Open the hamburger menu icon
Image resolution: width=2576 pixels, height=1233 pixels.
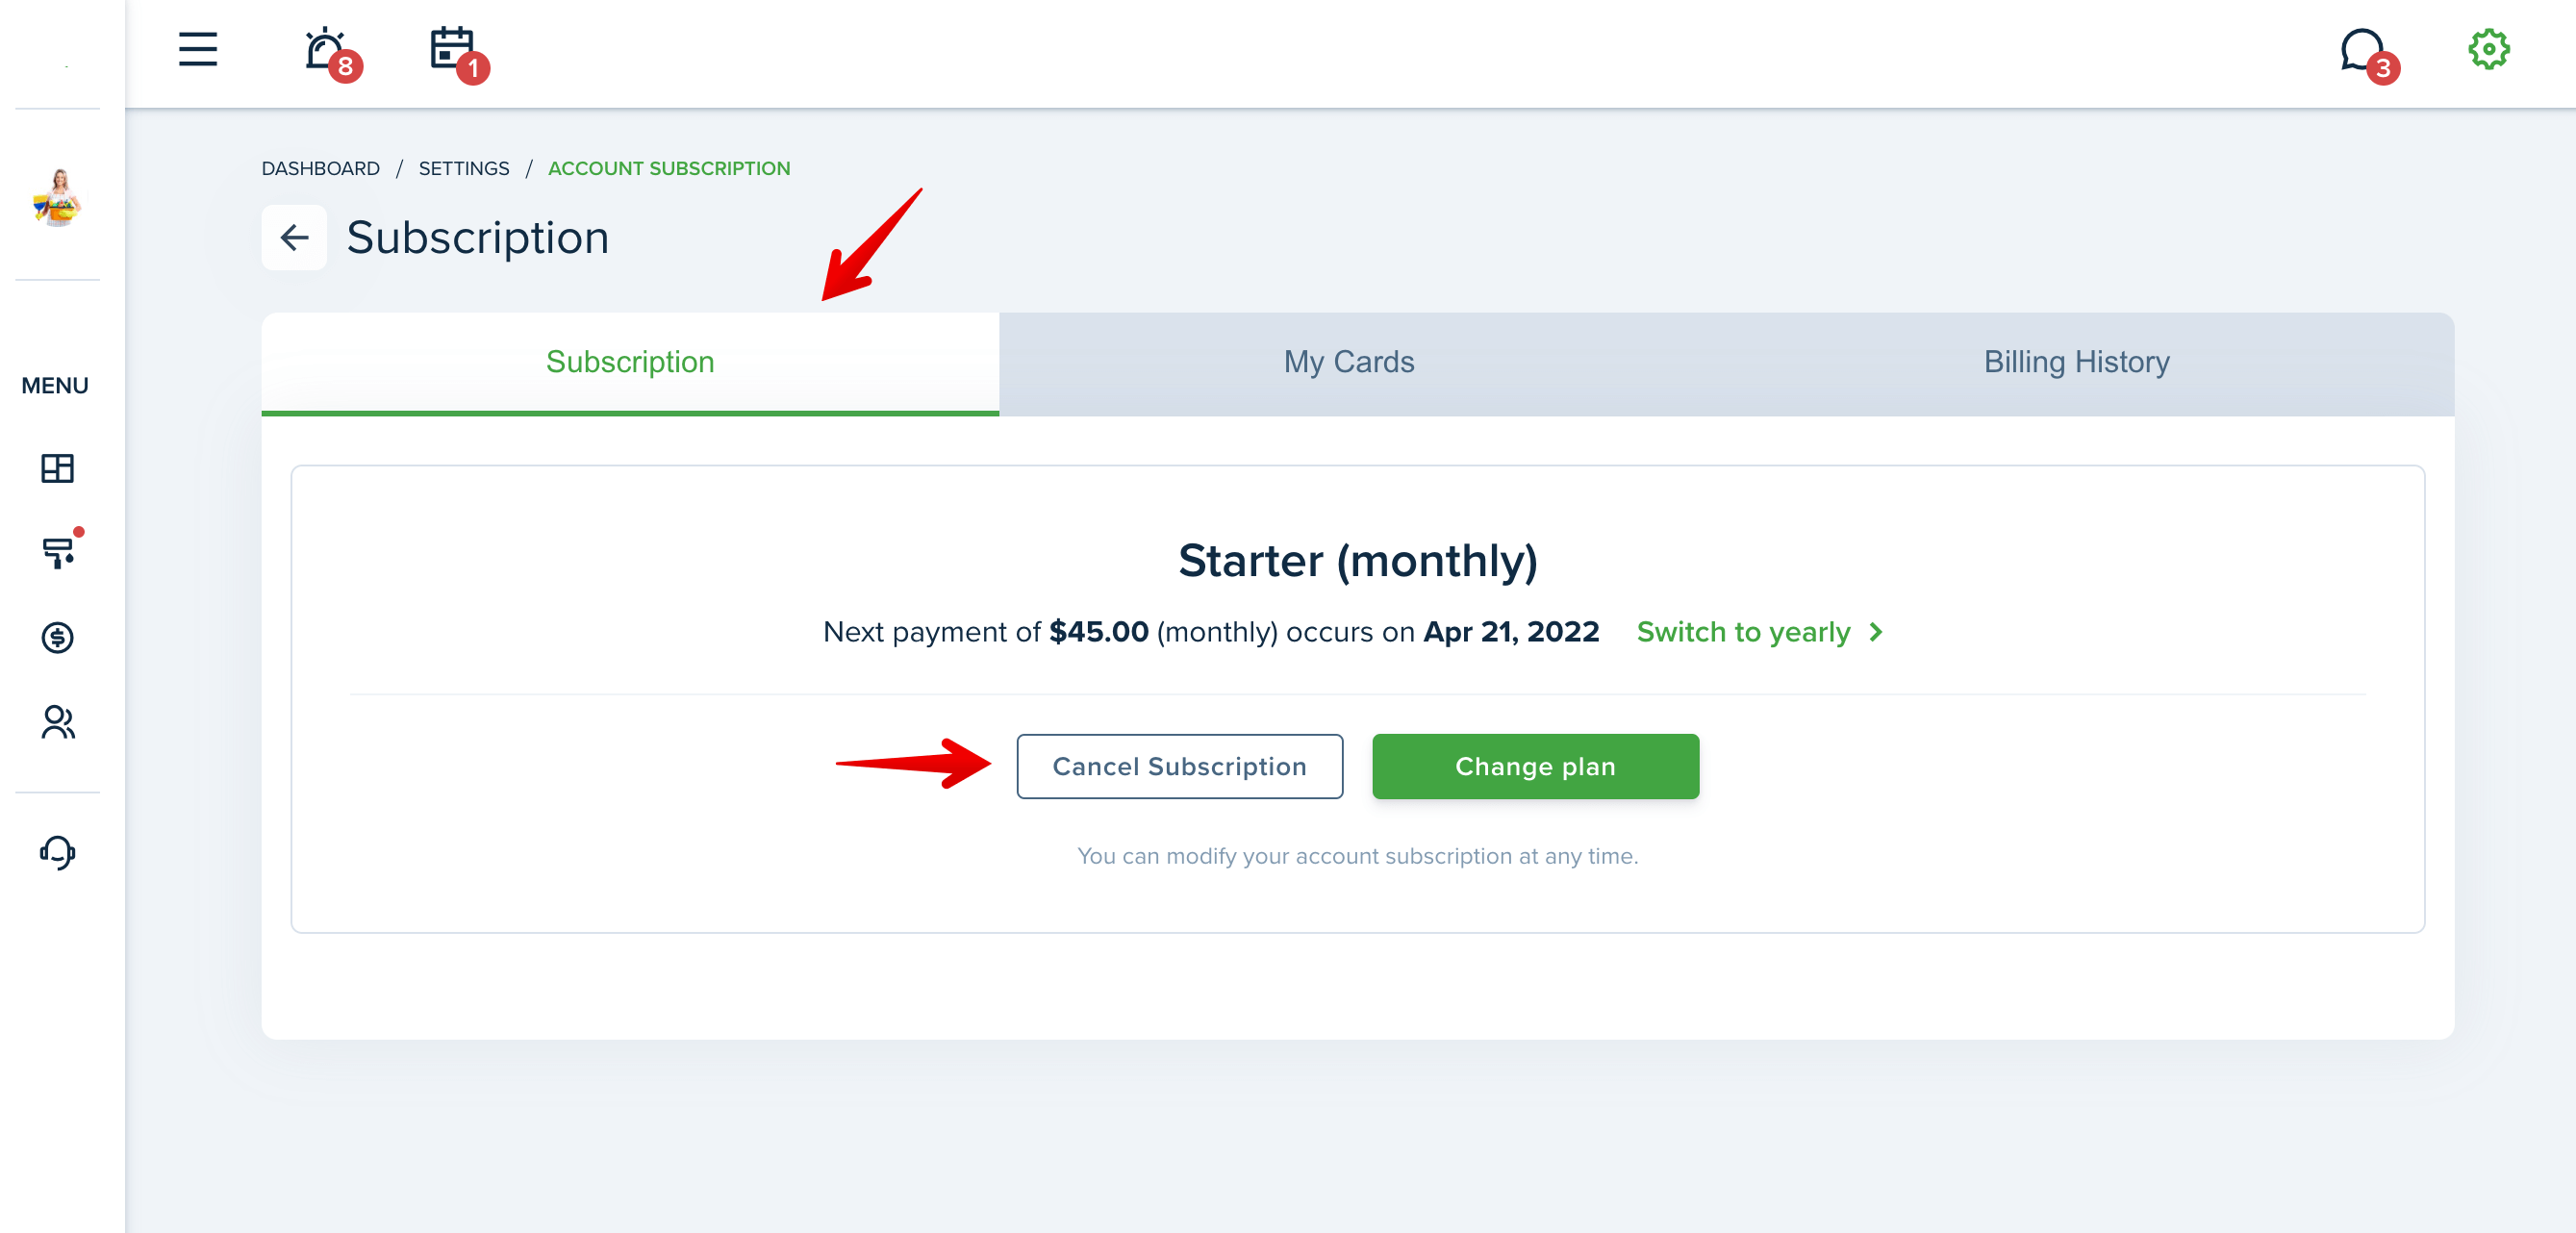[x=198, y=49]
